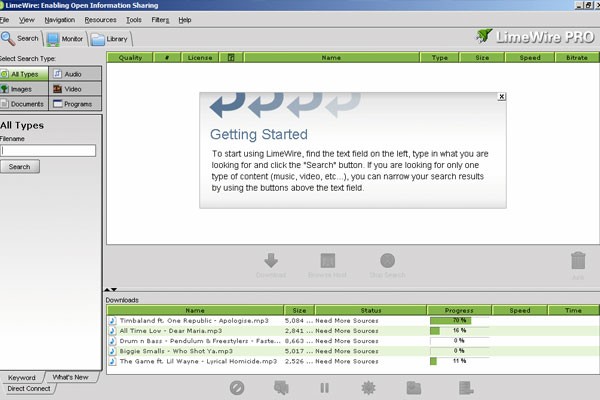Select The Game ft. Lil Wayne download row
The width and height of the screenshot is (600, 400).
pyautogui.click(x=353, y=361)
